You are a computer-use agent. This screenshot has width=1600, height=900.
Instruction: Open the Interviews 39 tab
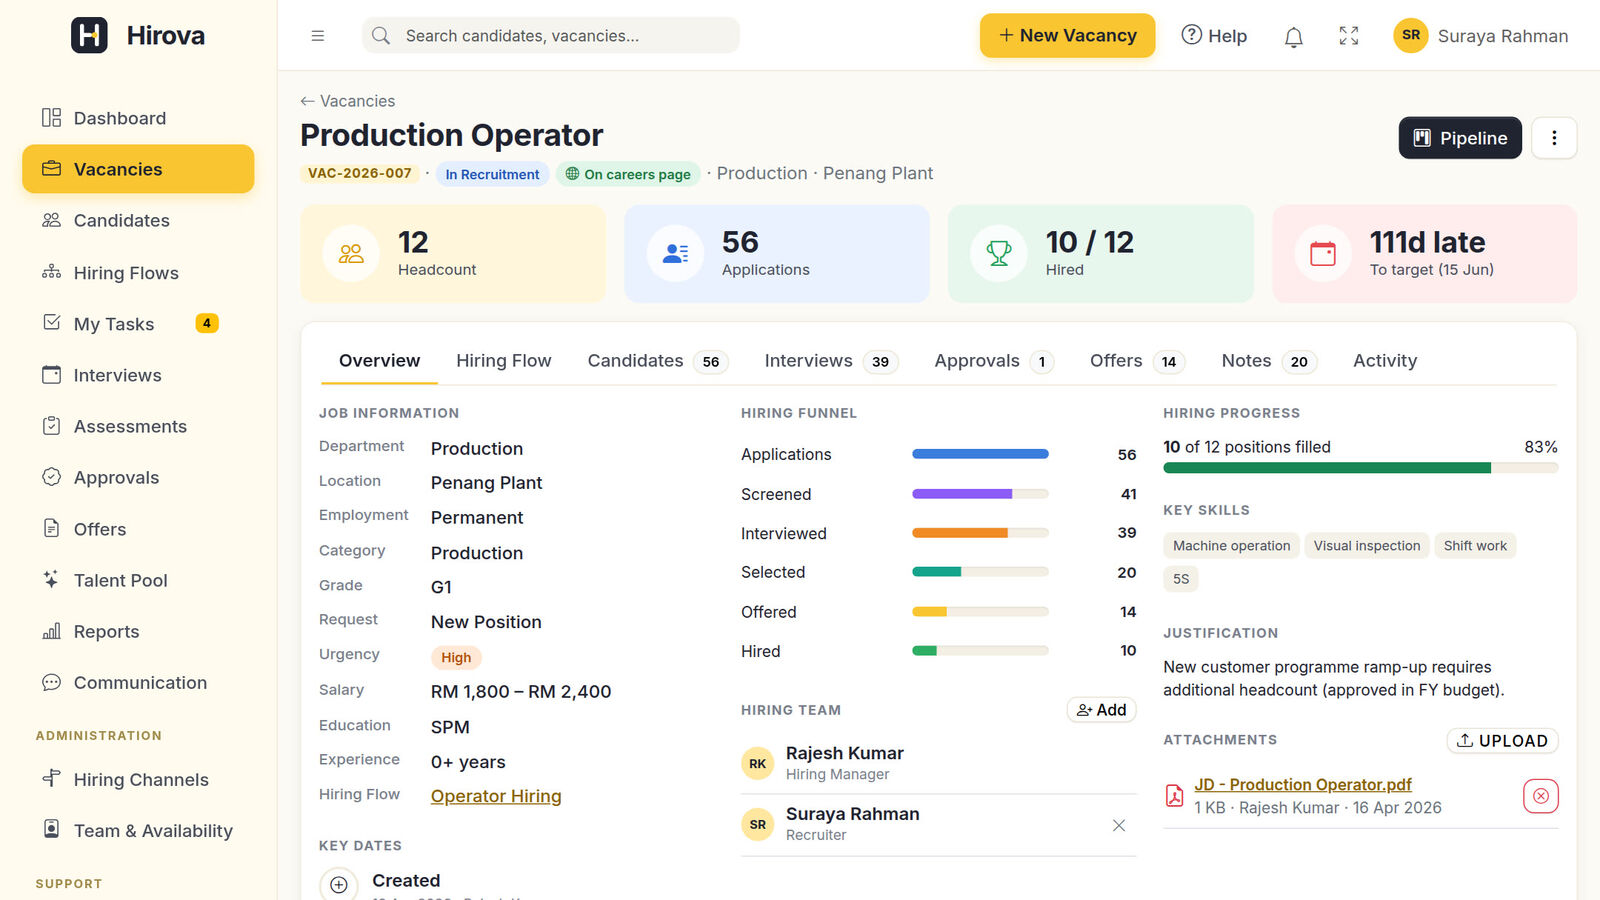coord(831,361)
